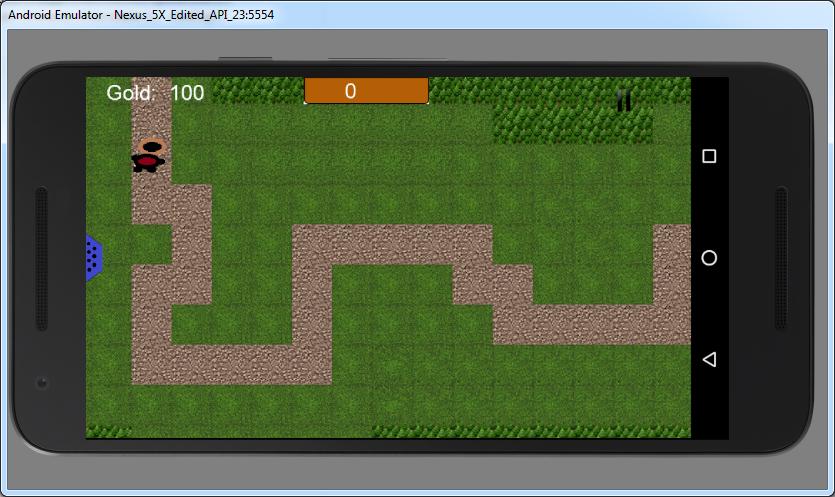Tap the Gold: 100 counter
Screen dimensions: 835x497
point(155,93)
